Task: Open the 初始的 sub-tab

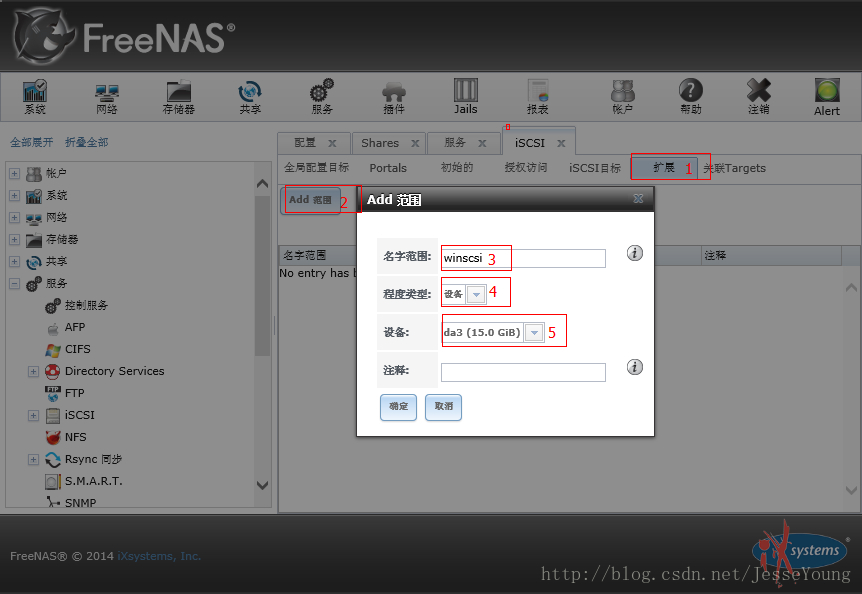Action: pos(457,168)
